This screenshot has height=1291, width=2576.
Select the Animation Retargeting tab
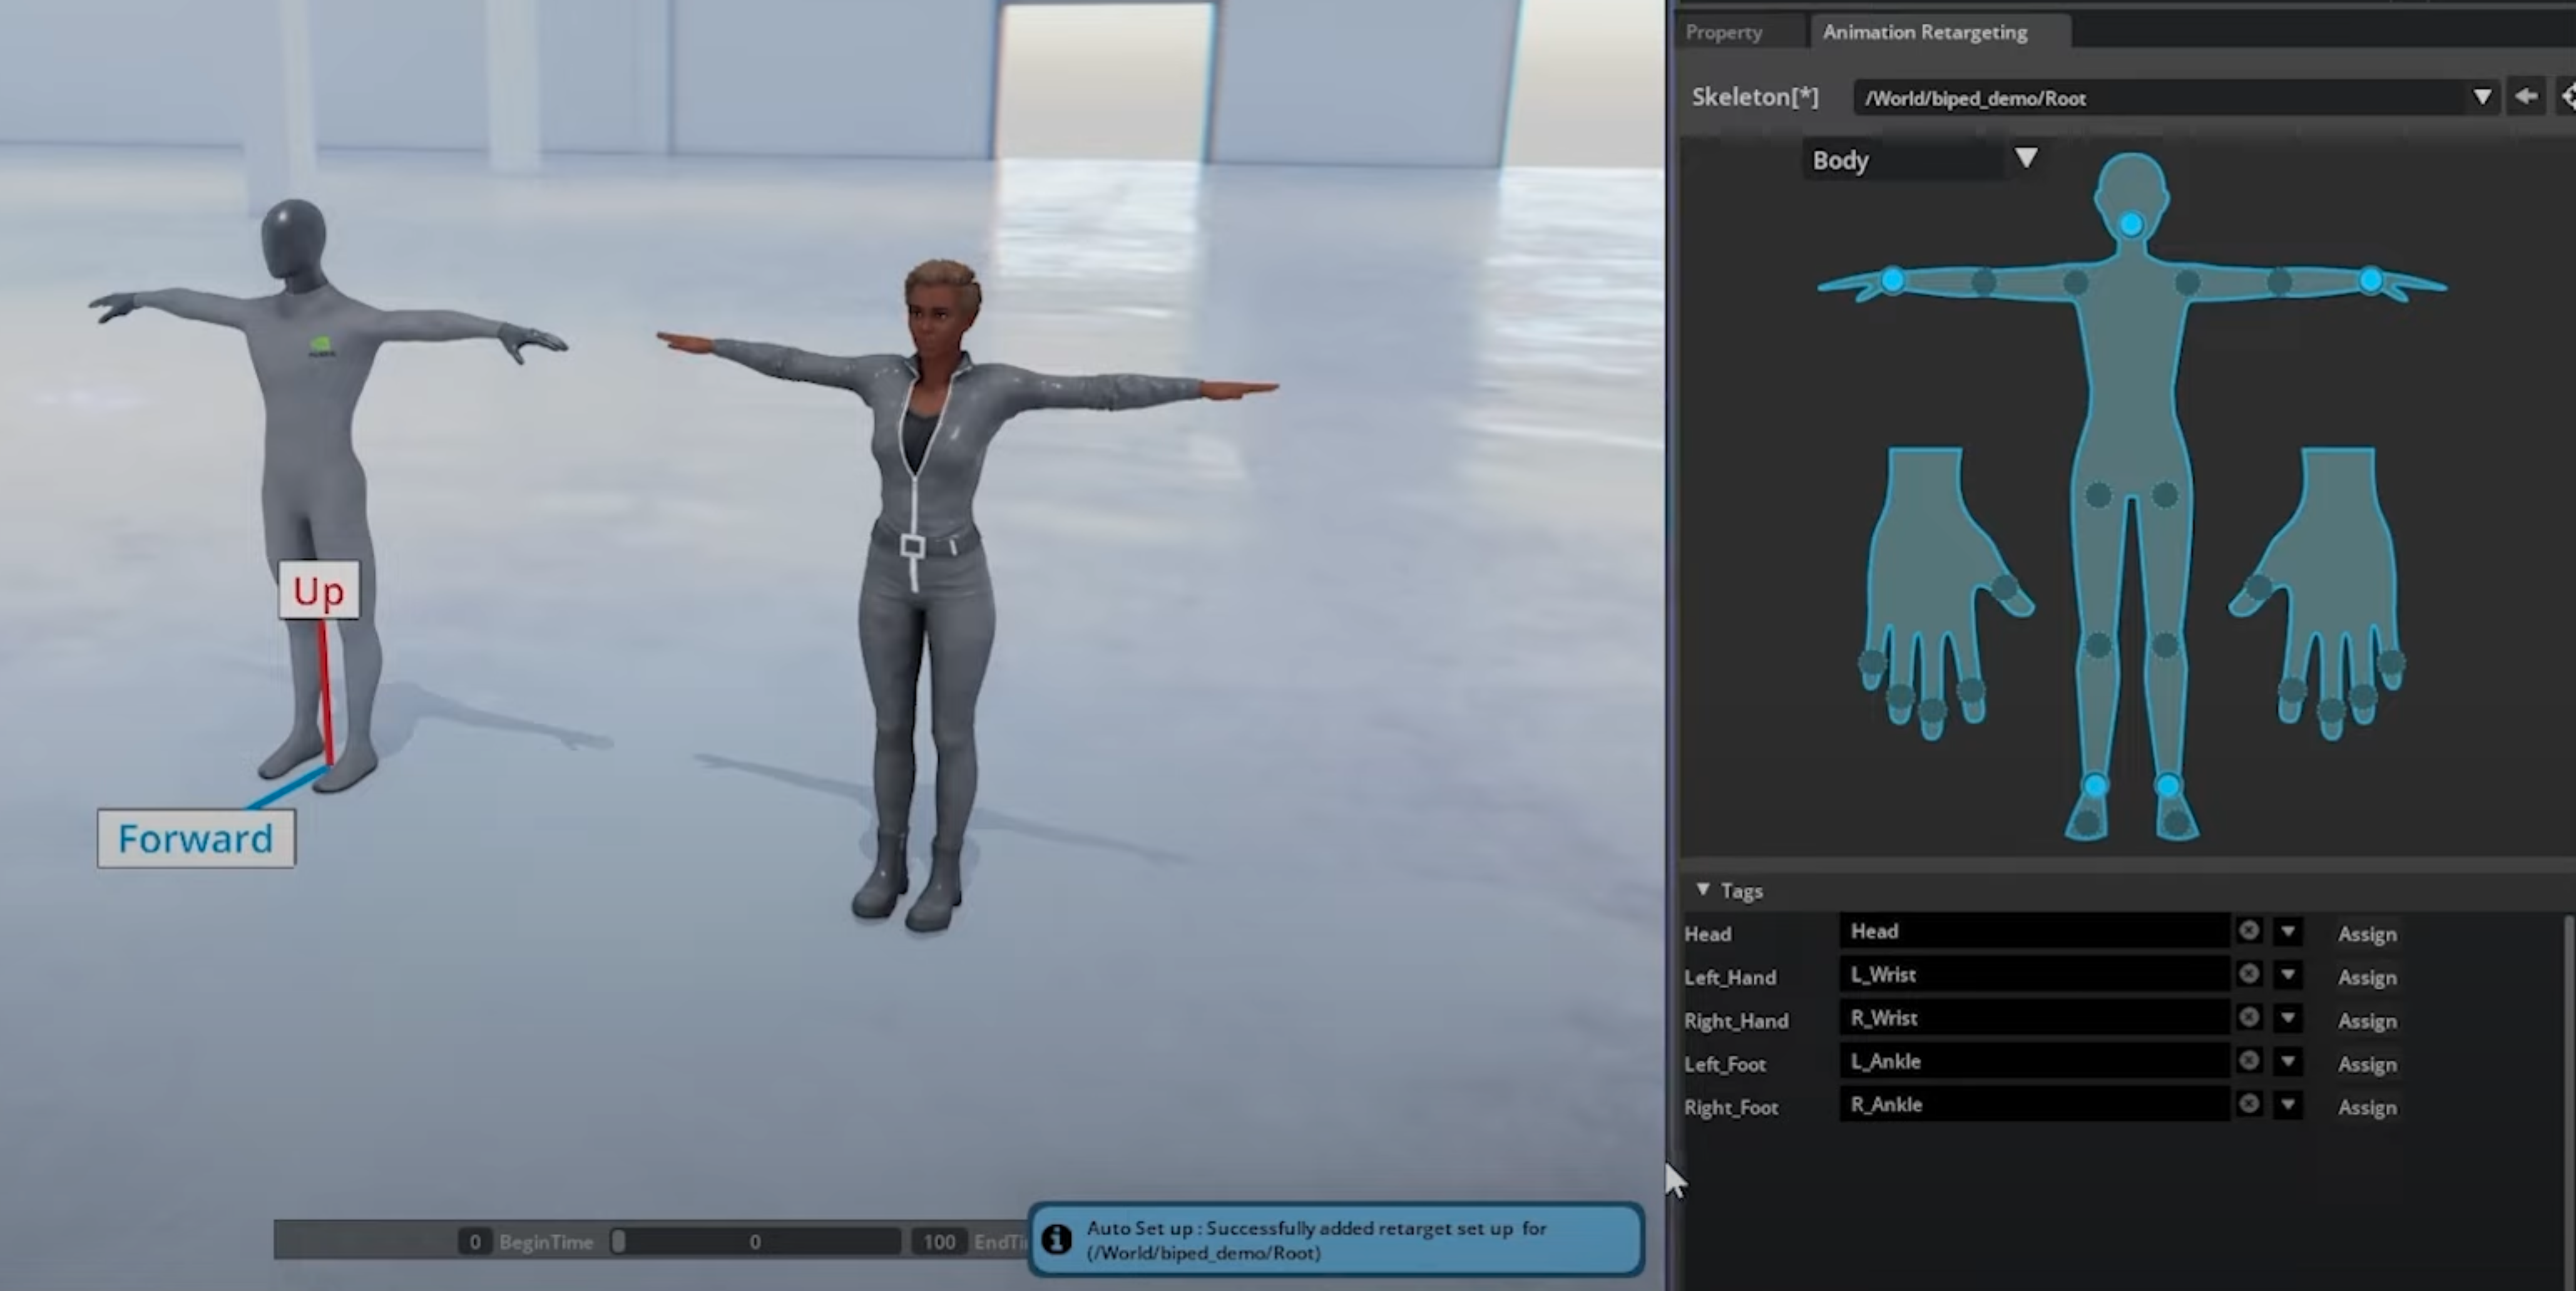1924,32
